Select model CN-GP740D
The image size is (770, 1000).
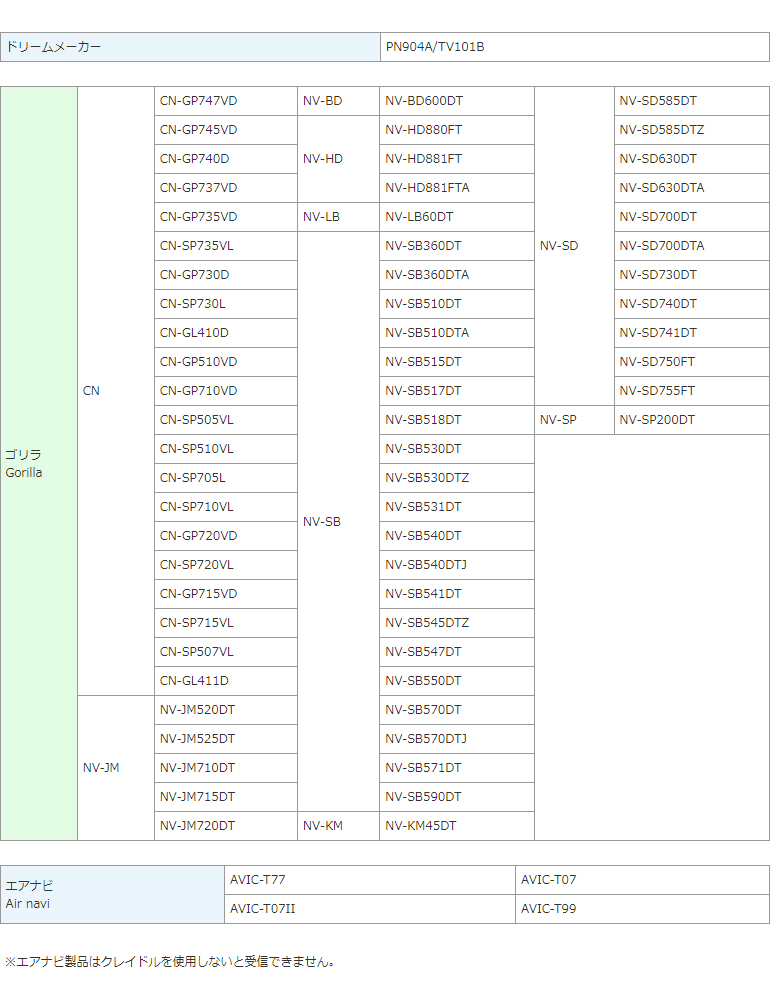[226, 159]
